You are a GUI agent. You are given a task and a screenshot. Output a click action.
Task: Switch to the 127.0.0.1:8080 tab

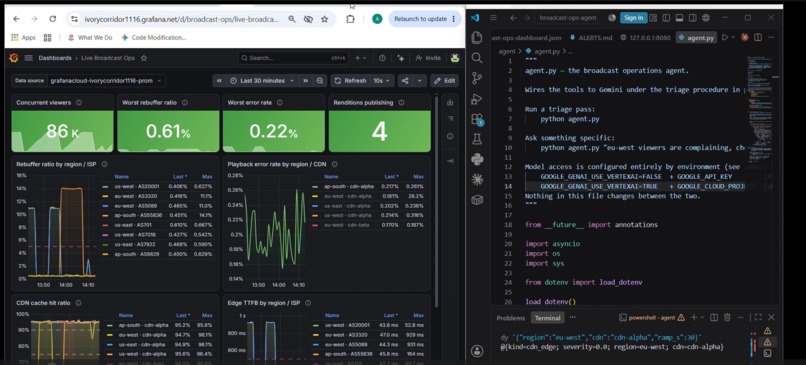[x=646, y=38]
